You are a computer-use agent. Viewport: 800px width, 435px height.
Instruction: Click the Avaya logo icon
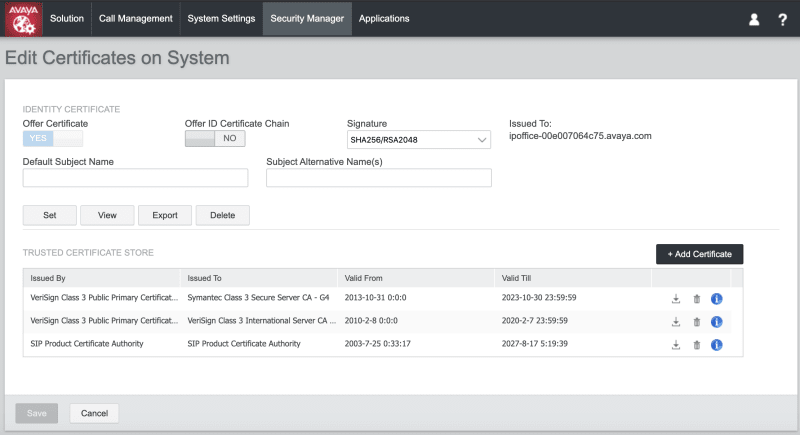tap(23, 19)
